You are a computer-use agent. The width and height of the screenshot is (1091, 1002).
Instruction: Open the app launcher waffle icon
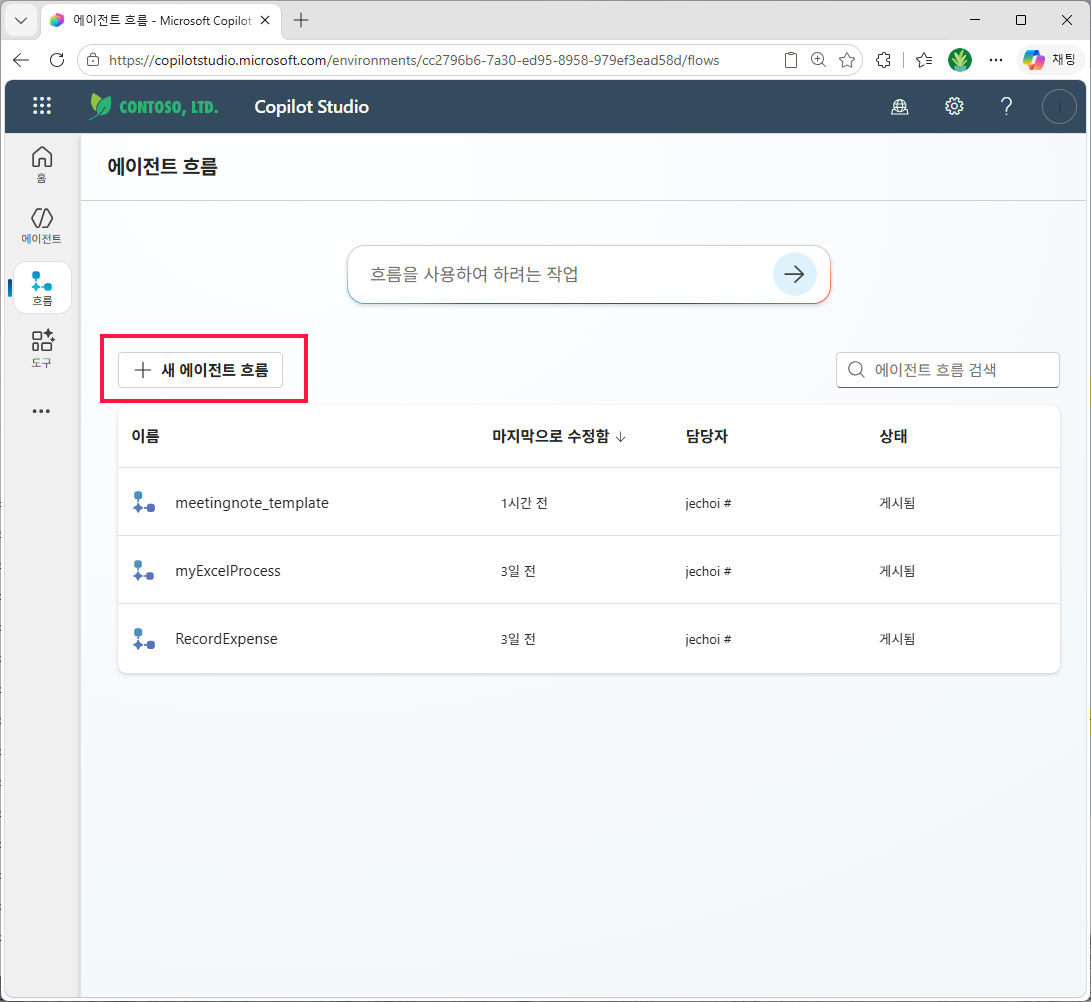point(42,106)
